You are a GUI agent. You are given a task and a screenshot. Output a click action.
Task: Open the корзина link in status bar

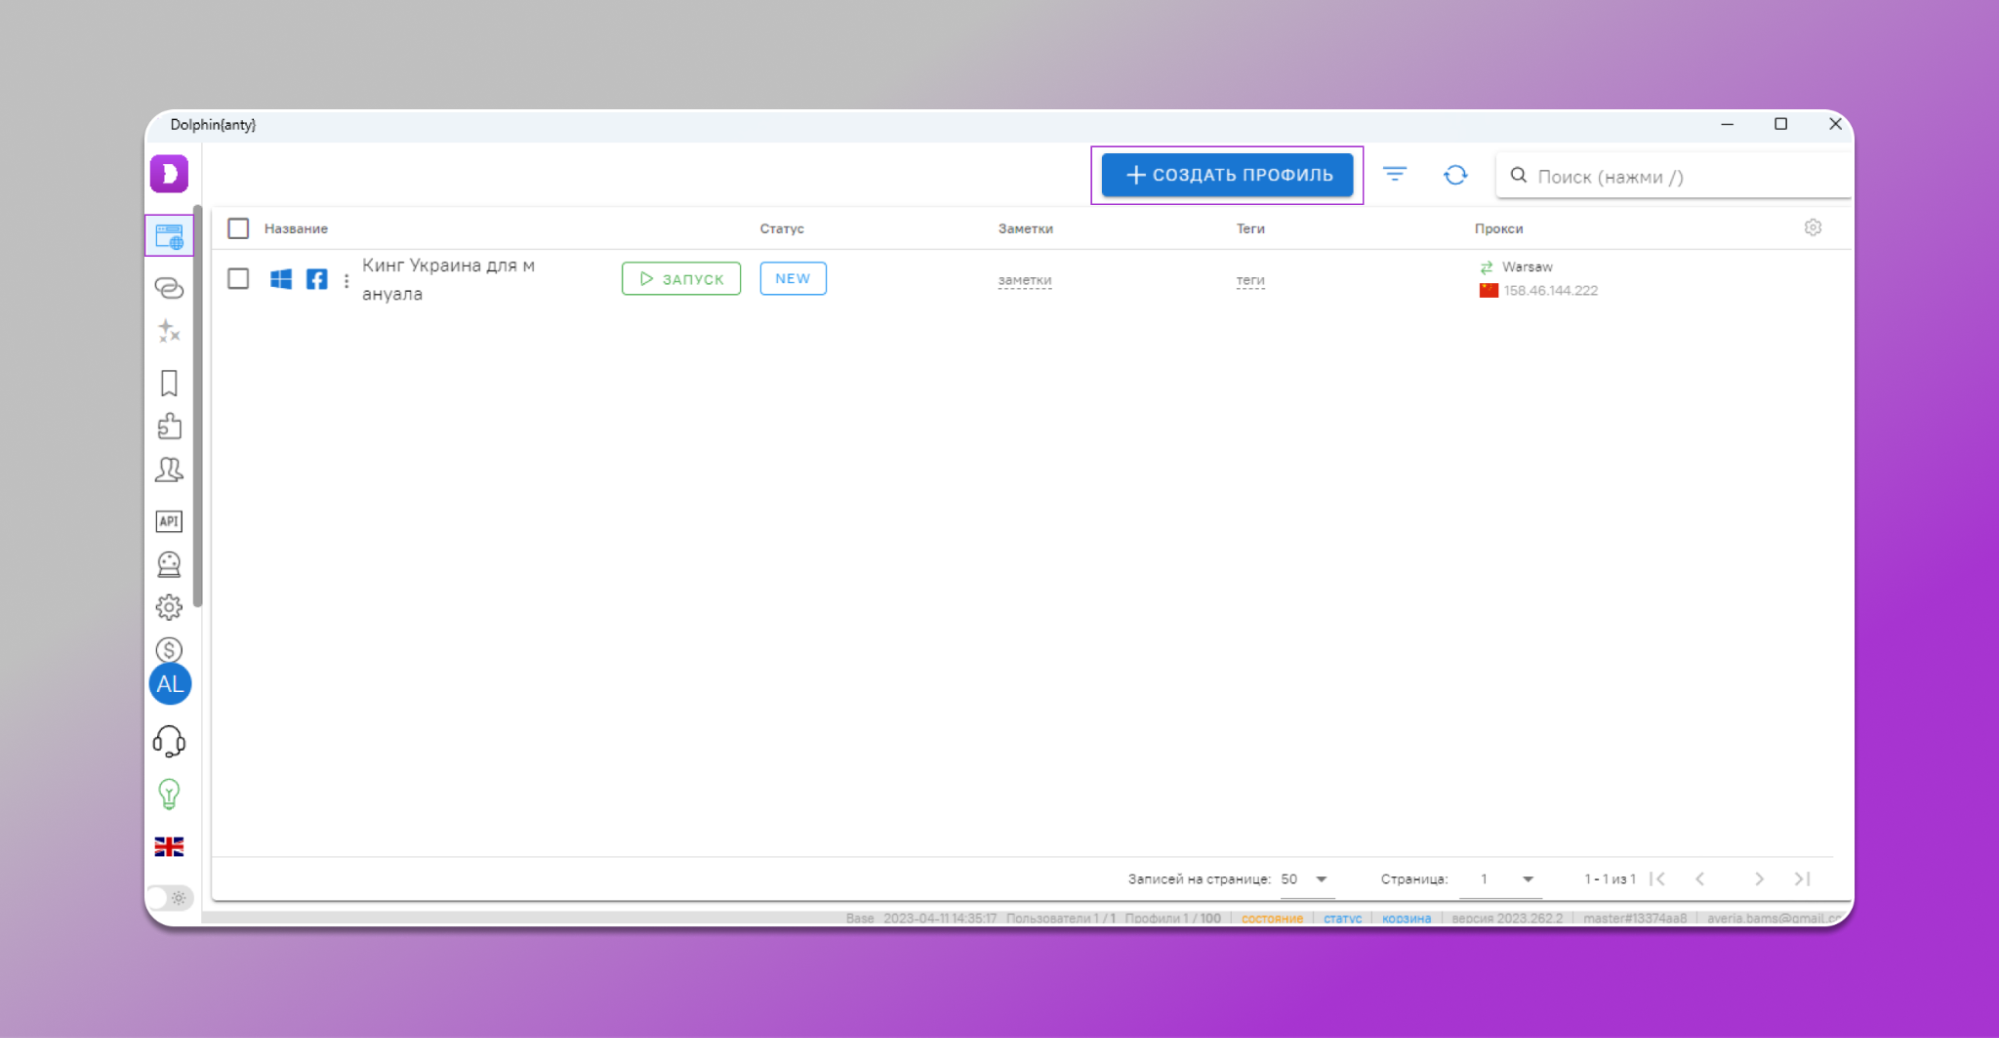pos(1406,918)
